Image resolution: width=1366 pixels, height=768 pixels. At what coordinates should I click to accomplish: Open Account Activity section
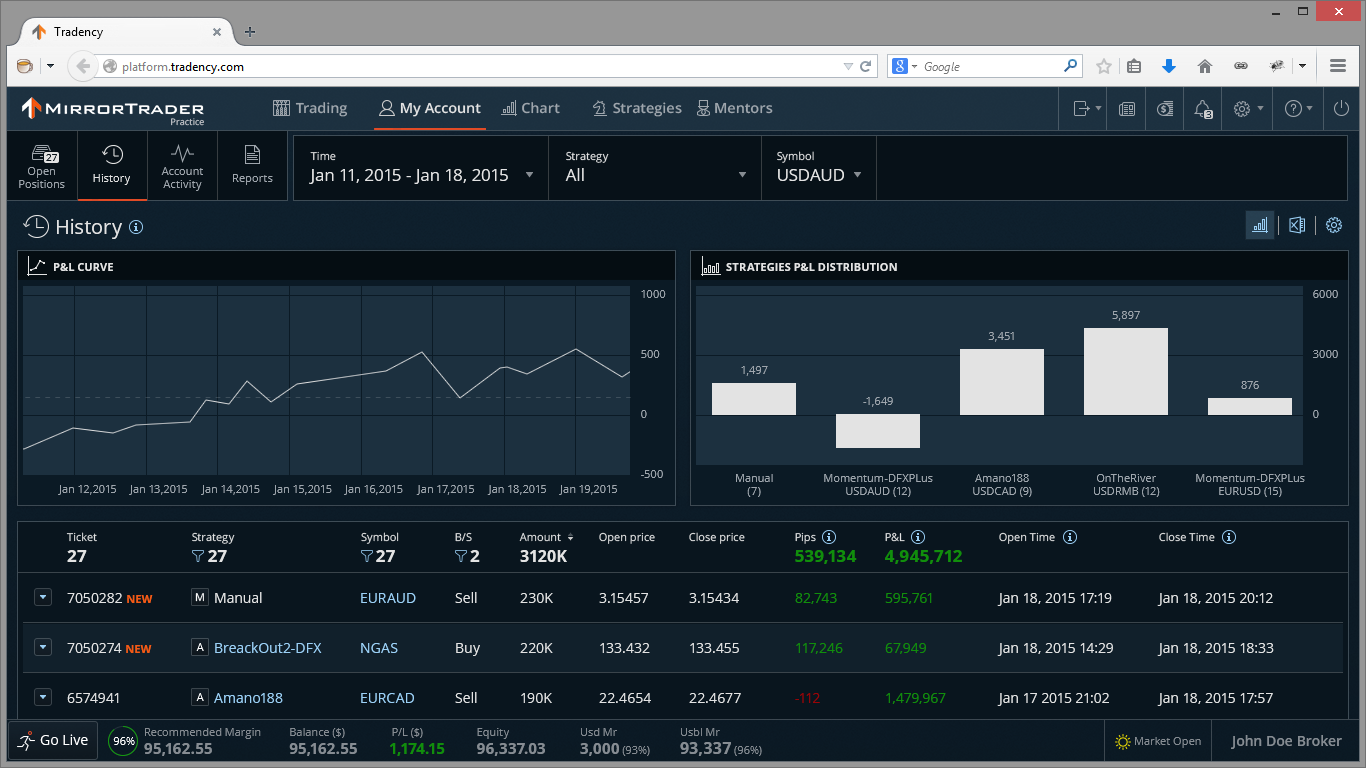pos(182,167)
